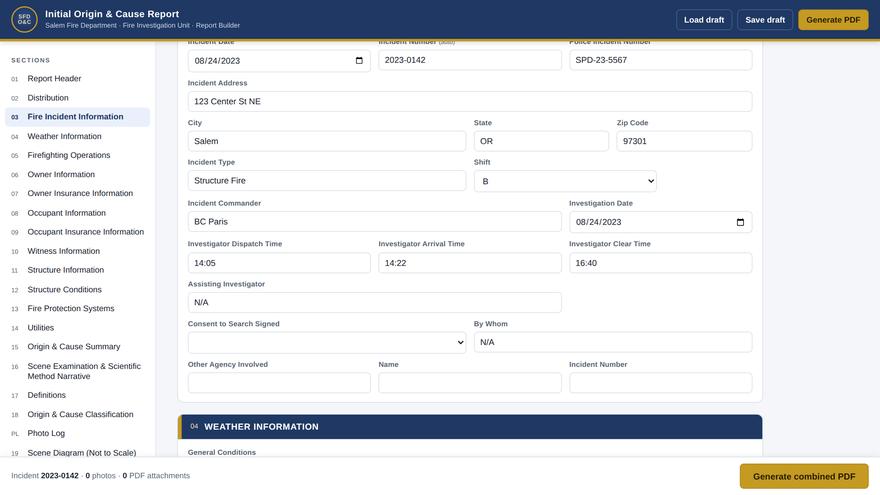Open Owner Insurance Information section
This screenshot has width=880, height=495.
(77, 194)
